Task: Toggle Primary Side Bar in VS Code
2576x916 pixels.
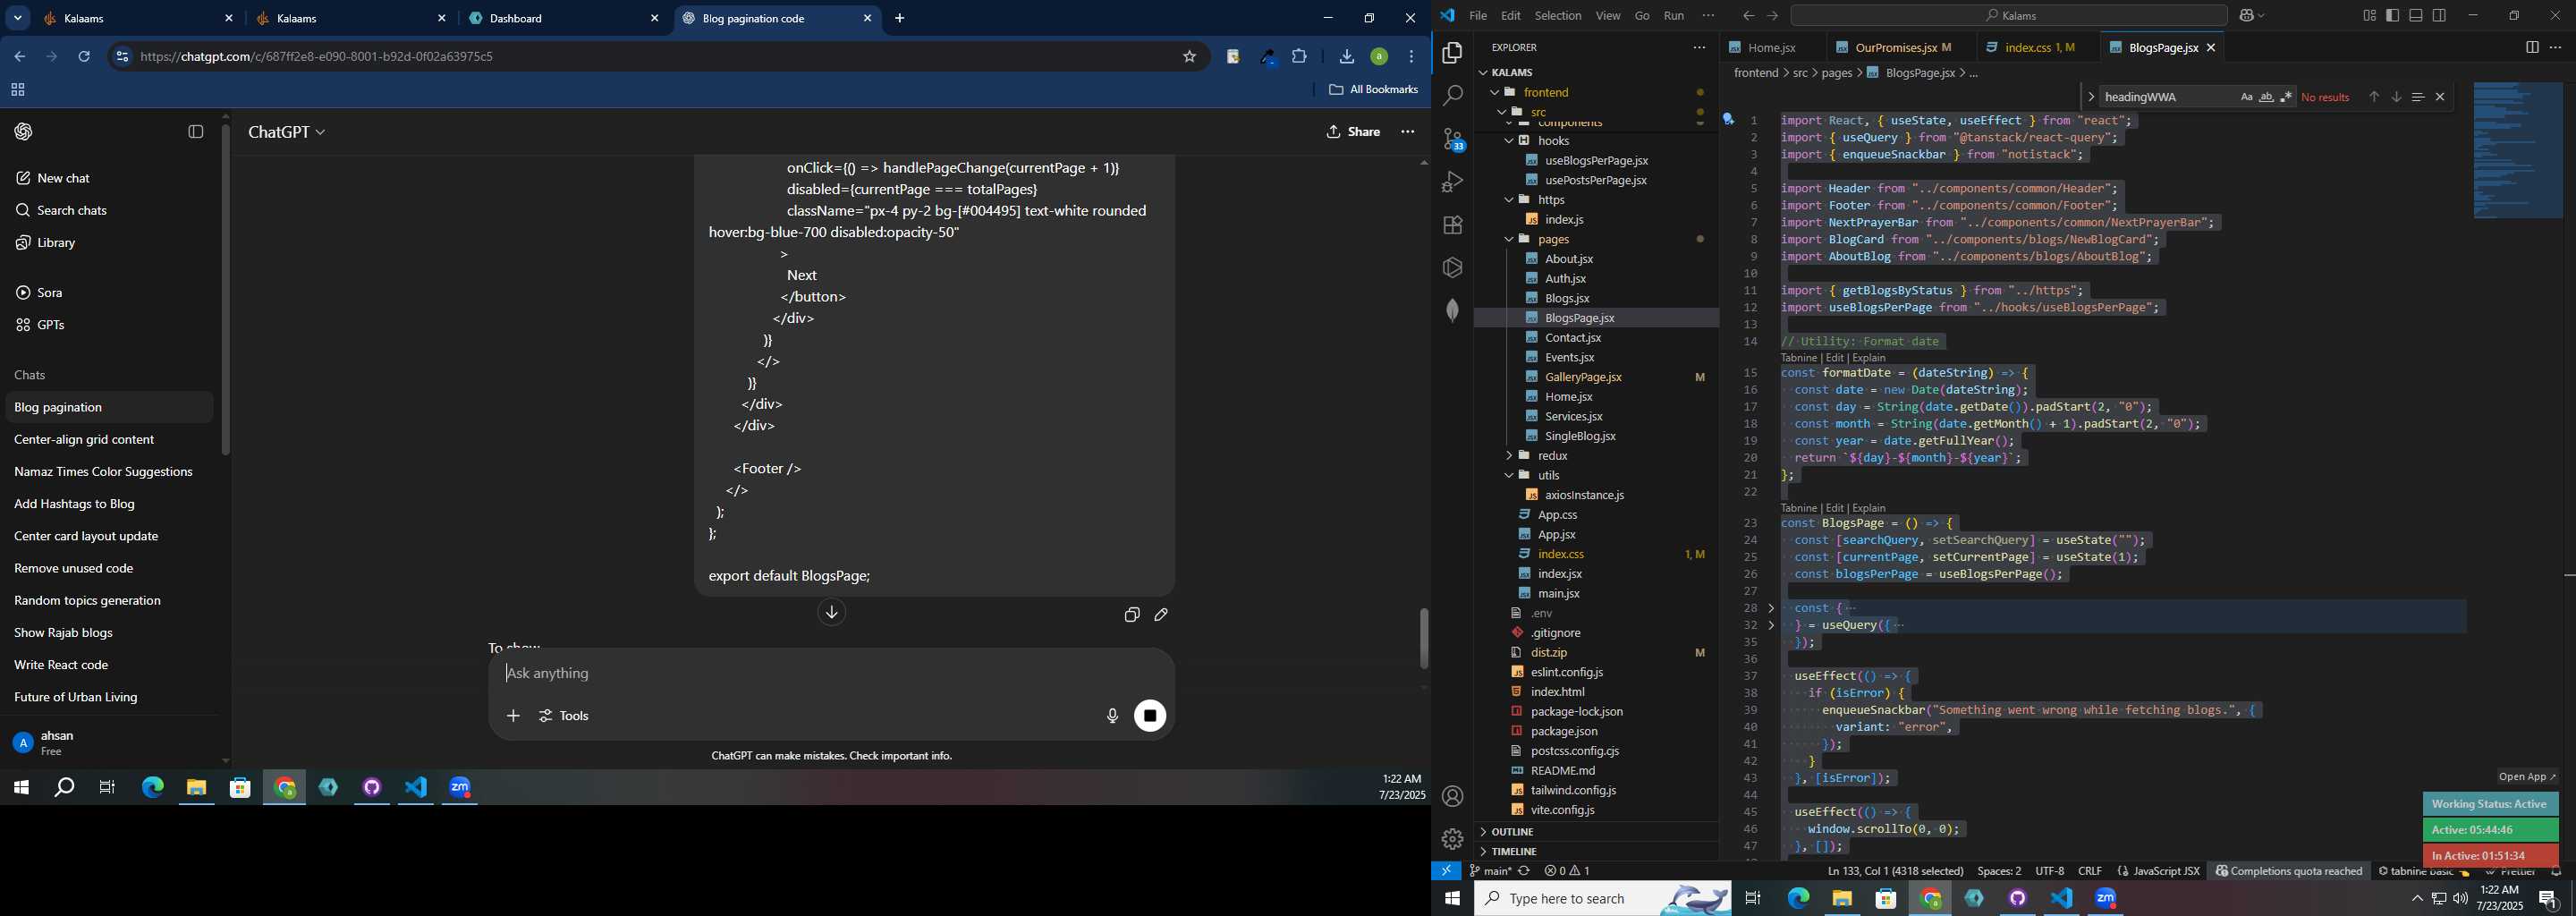Action: [x=2393, y=16]
